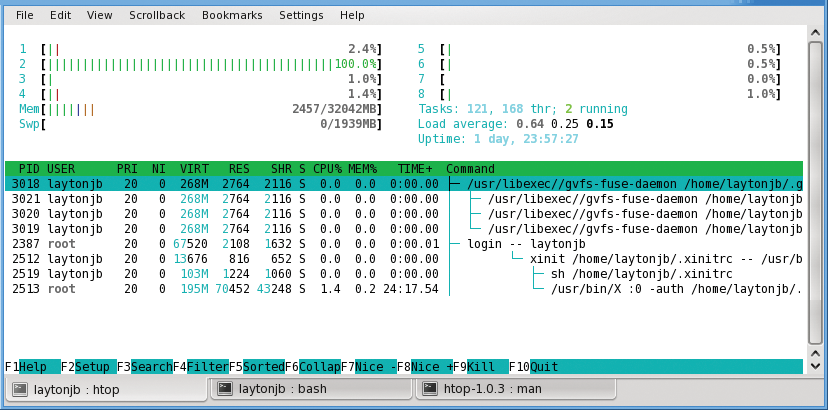
Task: Click the F7 Nice - function key
Action: [369, 367]
